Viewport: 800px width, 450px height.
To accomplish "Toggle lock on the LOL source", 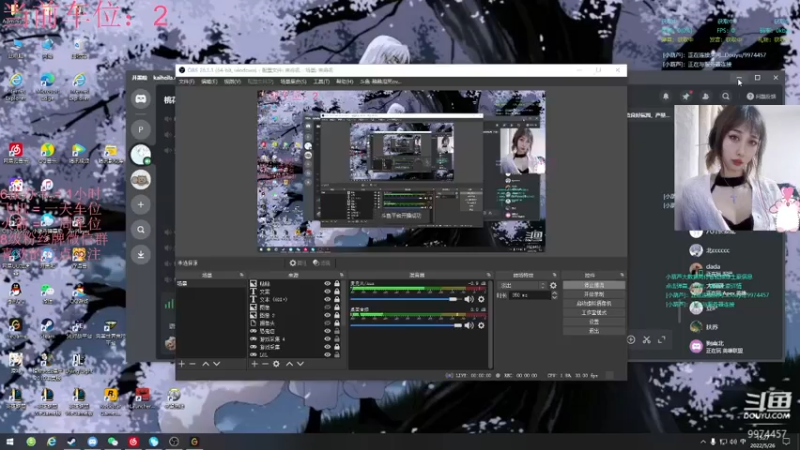I will pos(337,355).
